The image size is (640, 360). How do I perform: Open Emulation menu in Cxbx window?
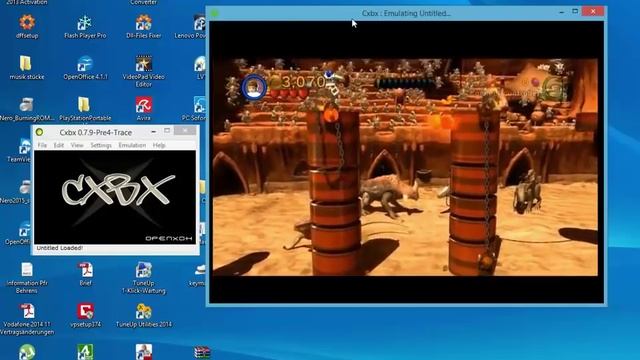coord(132,145)
